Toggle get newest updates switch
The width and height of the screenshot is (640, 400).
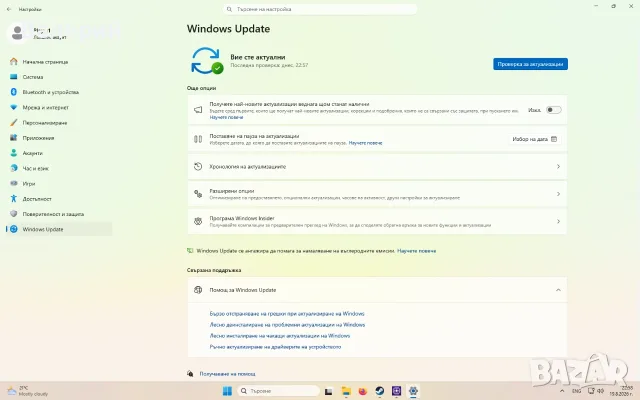[x=553, y=110]
